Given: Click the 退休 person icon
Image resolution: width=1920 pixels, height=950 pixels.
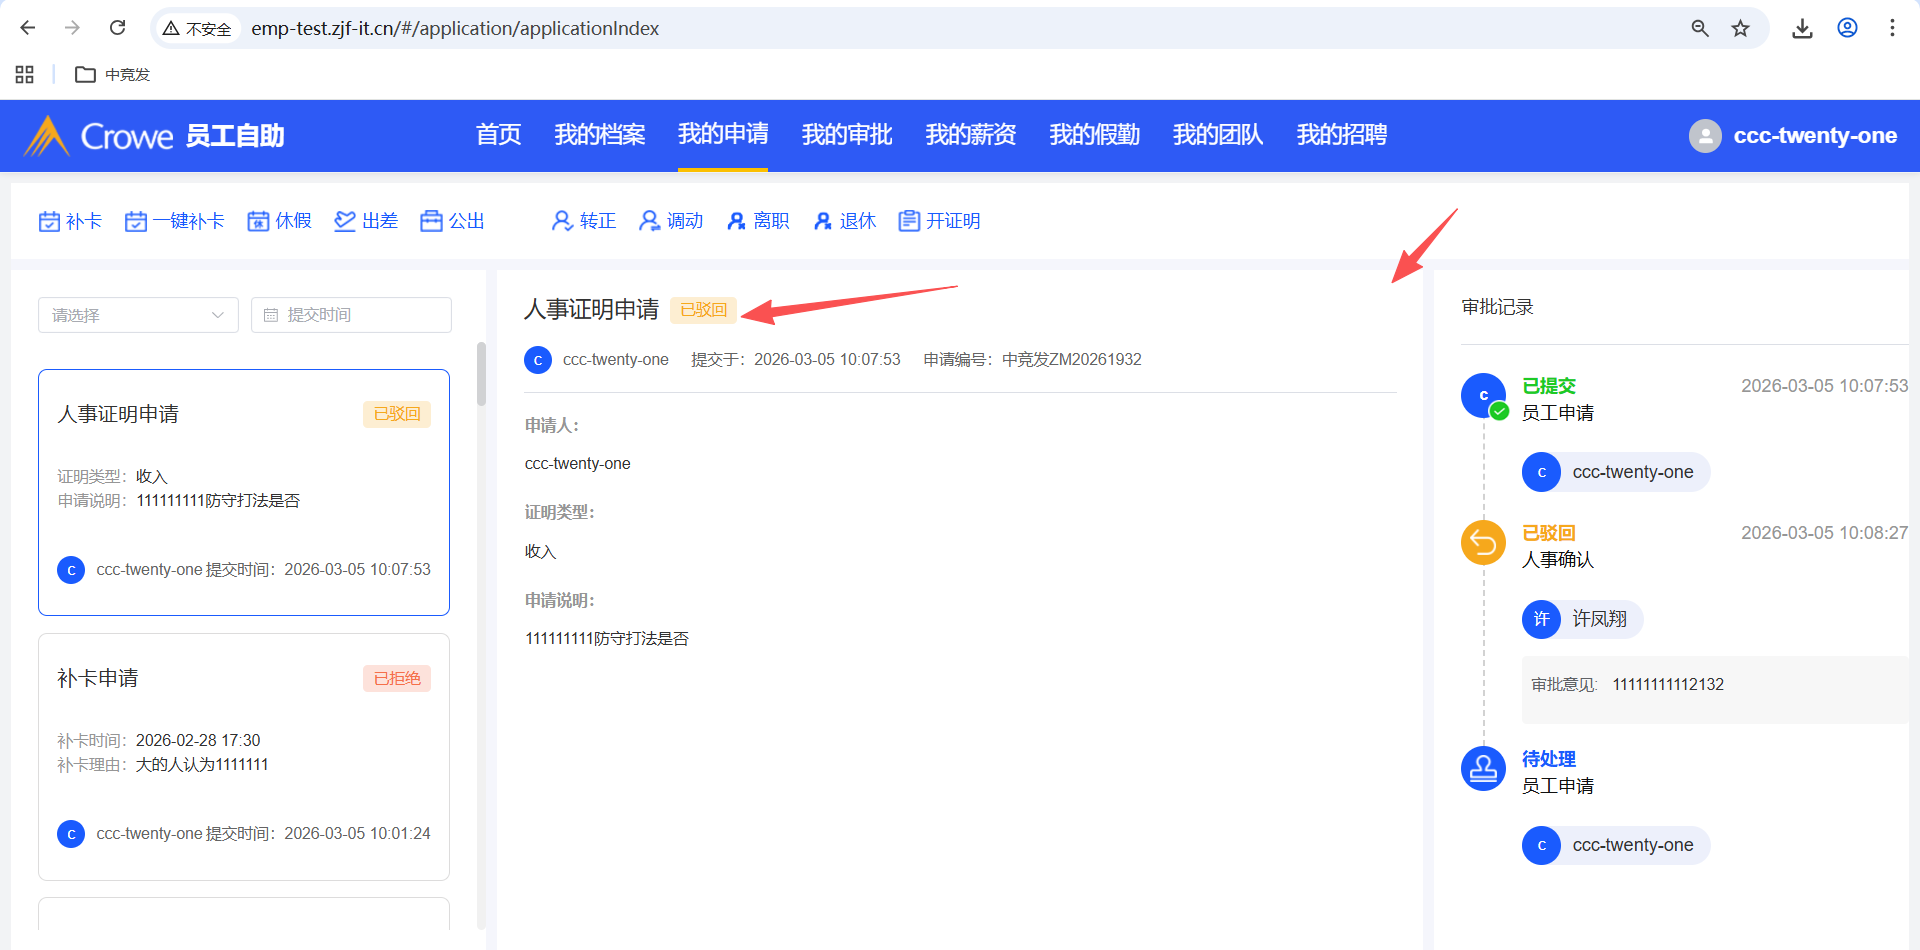Looking at the screenshot, I should 823,221.
